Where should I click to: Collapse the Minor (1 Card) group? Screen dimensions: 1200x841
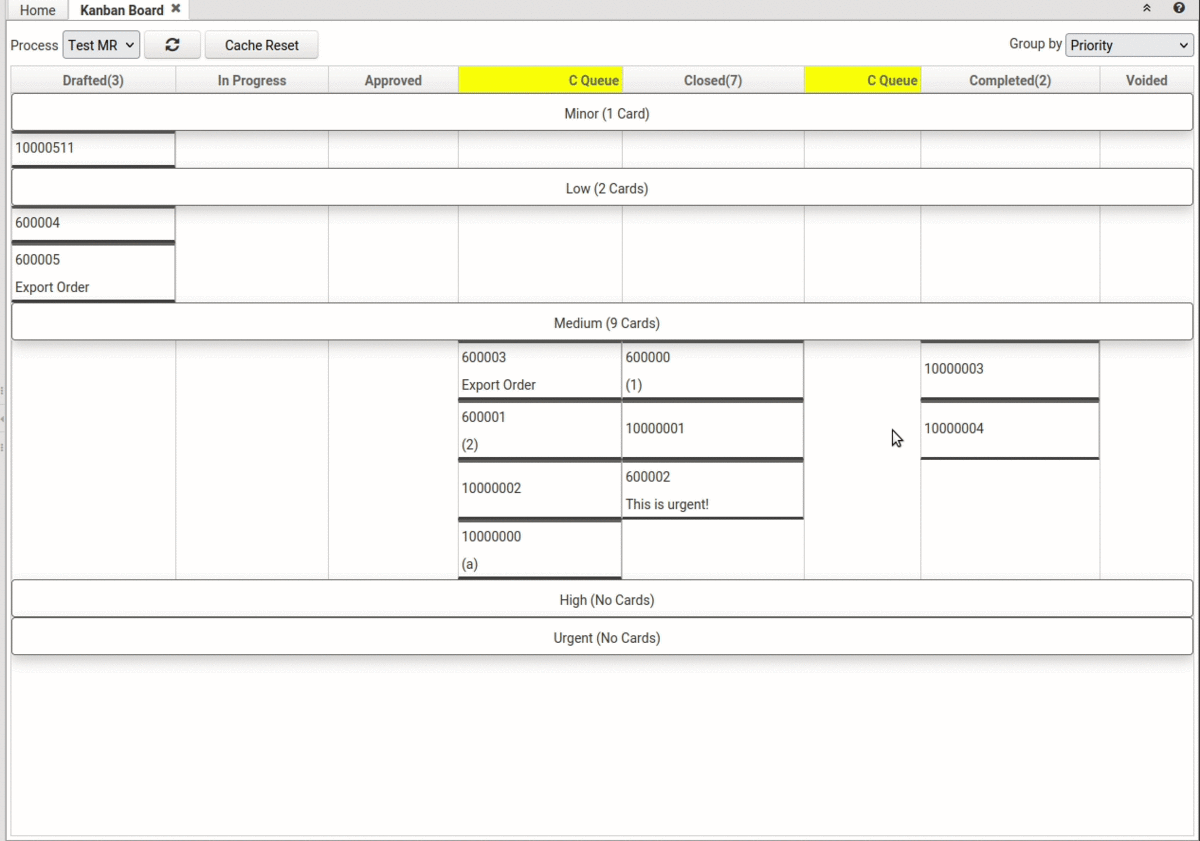(606, 113)
